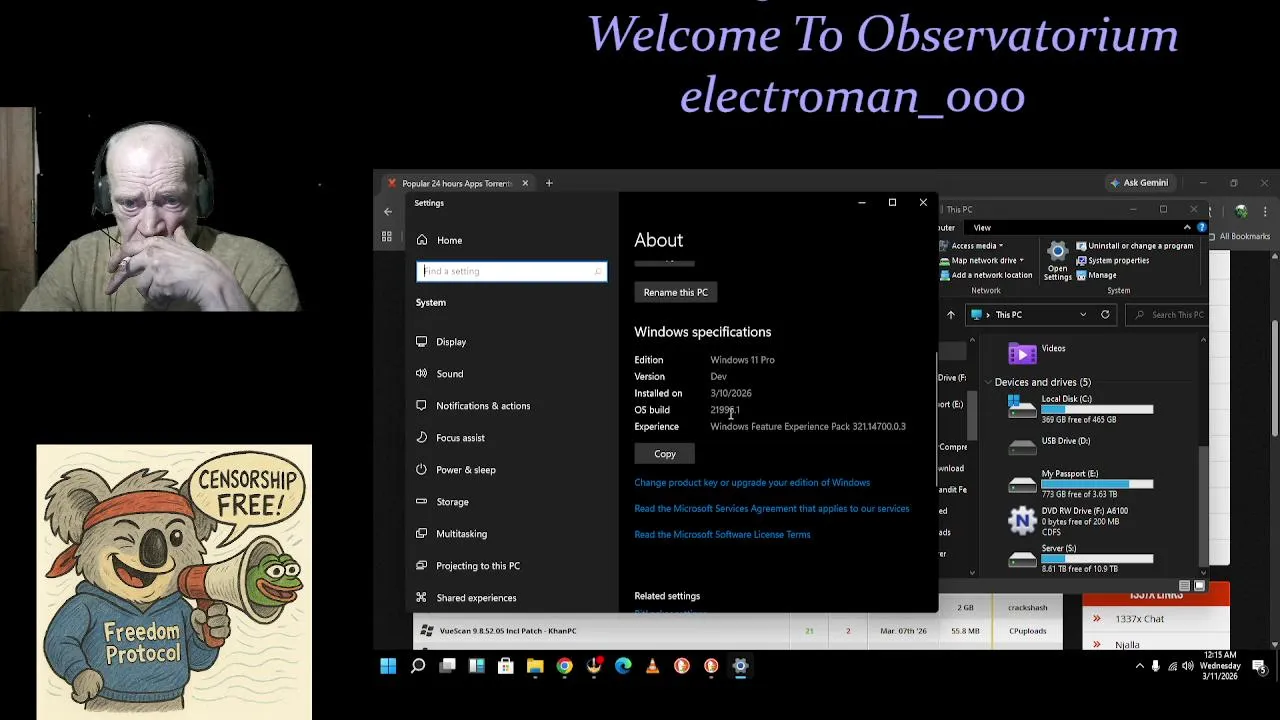Refresh the This PC view

click(1105, 315)
